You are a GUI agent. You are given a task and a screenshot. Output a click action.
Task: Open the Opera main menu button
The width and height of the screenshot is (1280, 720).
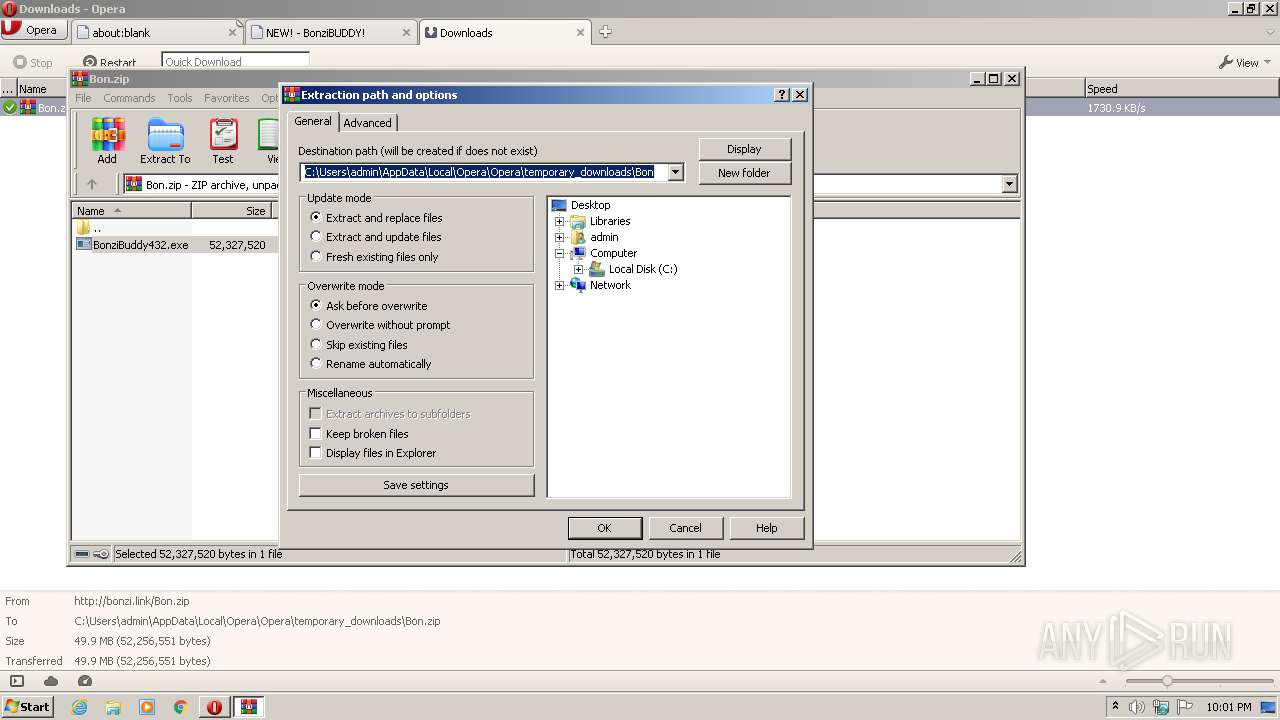33,30
